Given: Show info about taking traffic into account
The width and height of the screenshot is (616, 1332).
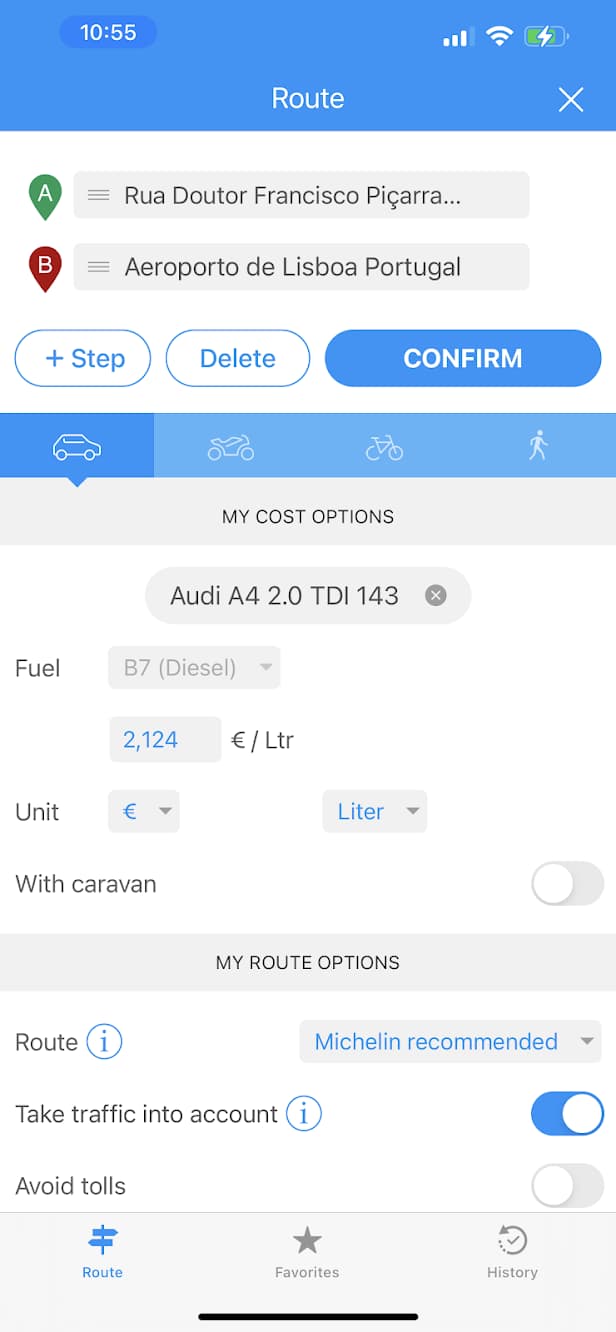Looking at the screenshot, I should tap(304, 1114).
